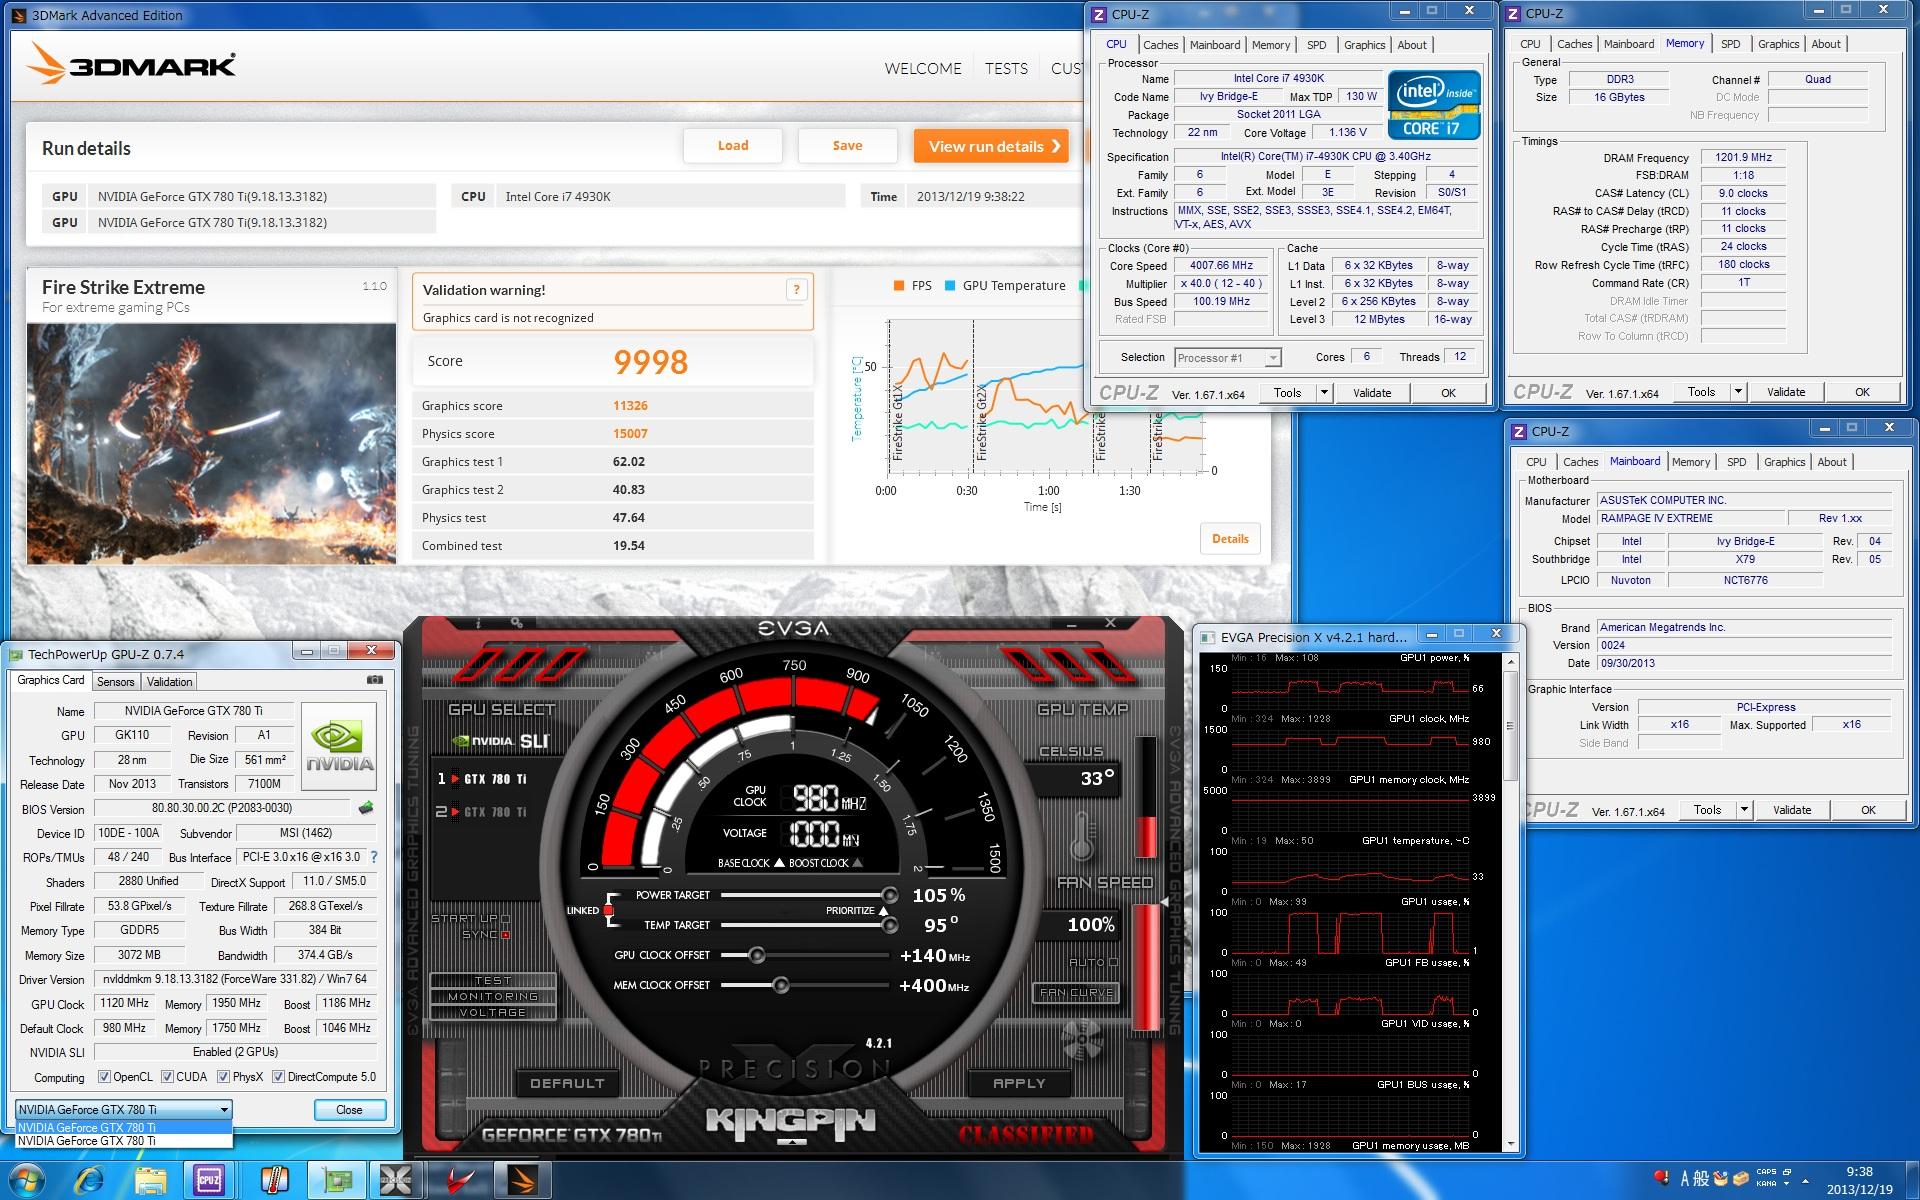Image resolution: width=1920 pixels, height=1200 pixels.
Task: Click View run details button
Action: coord(991,146)
